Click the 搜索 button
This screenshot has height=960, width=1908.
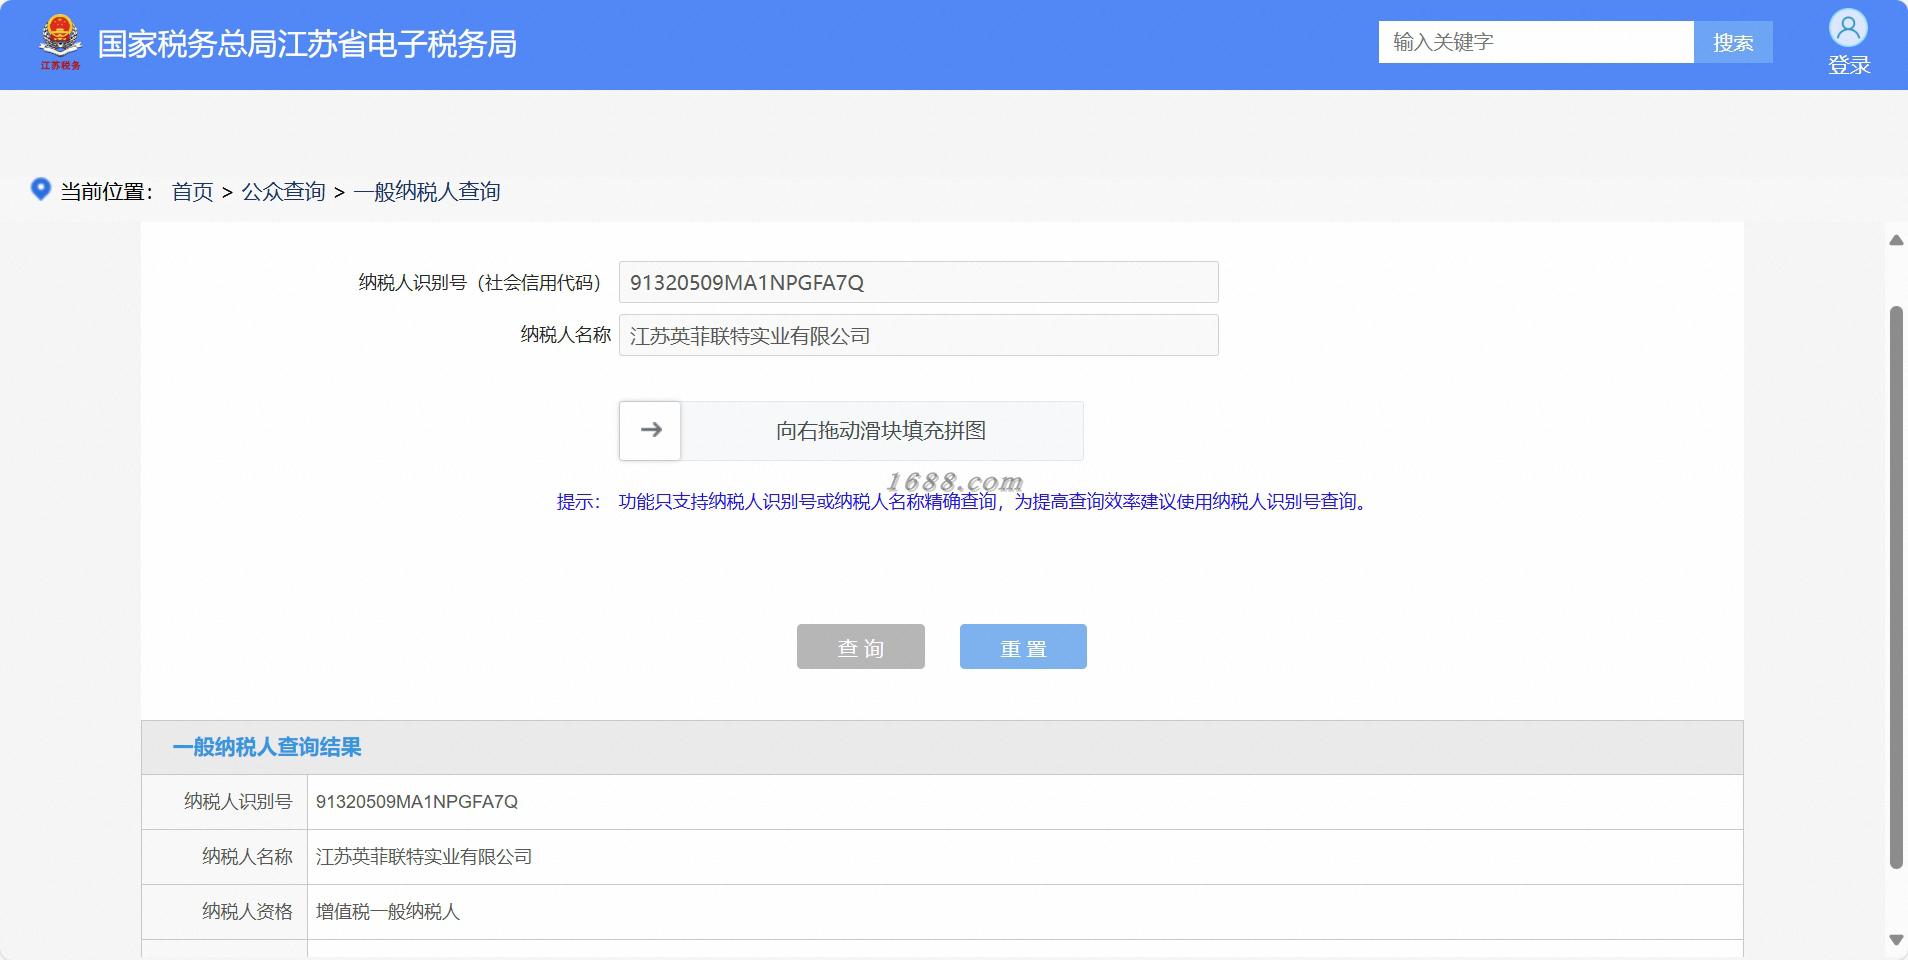click(1733, 42)
